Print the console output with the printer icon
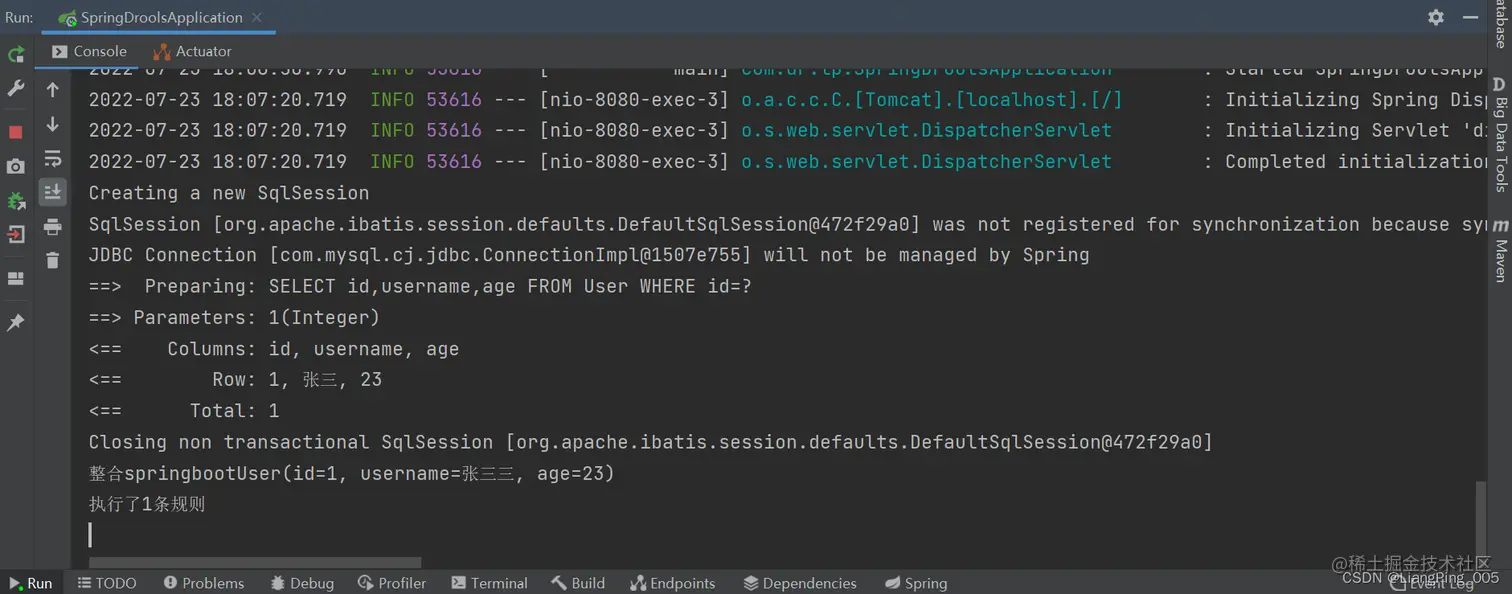This screenshot has width=1512, height=594. (x=53, y=227)
